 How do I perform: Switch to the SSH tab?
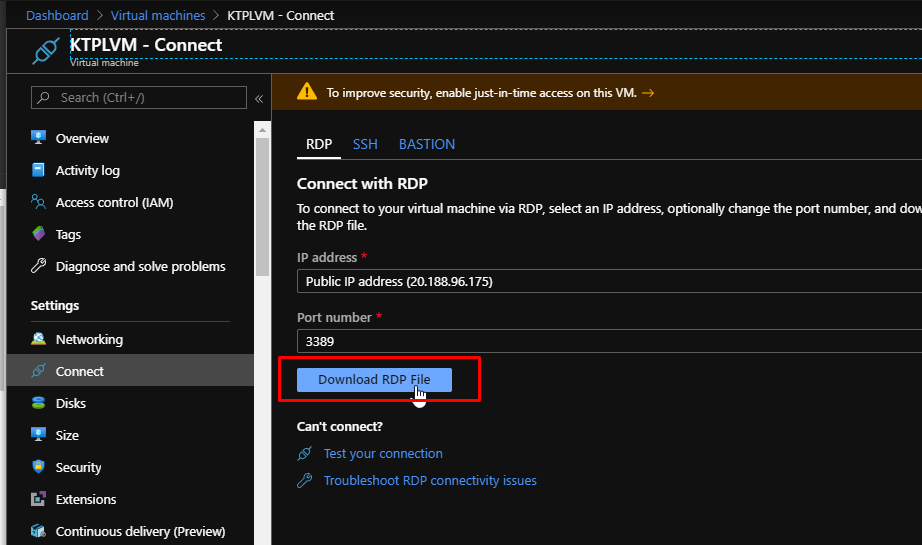coord(365,144)
